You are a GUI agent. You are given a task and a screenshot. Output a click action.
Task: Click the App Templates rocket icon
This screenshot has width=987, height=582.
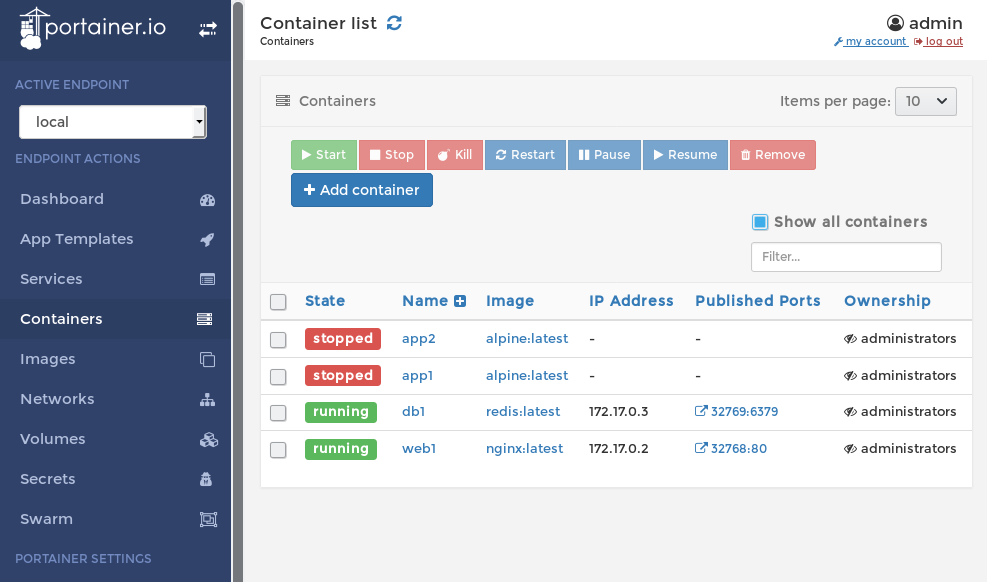click(x=207, y=239)
